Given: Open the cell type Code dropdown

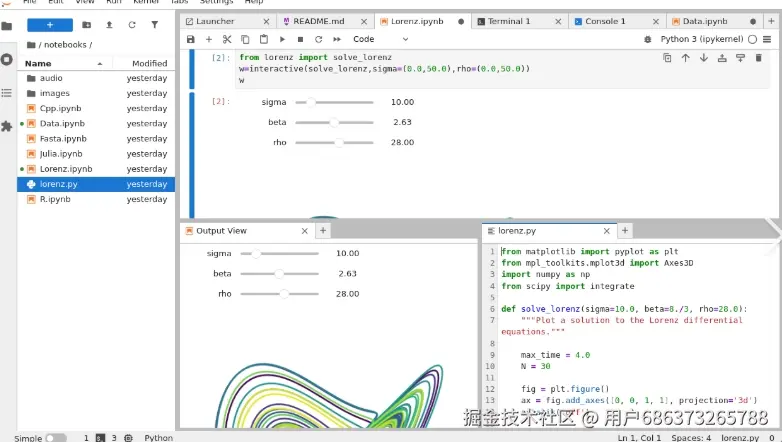Looking at the screenshot, I should tap(381, 39).
